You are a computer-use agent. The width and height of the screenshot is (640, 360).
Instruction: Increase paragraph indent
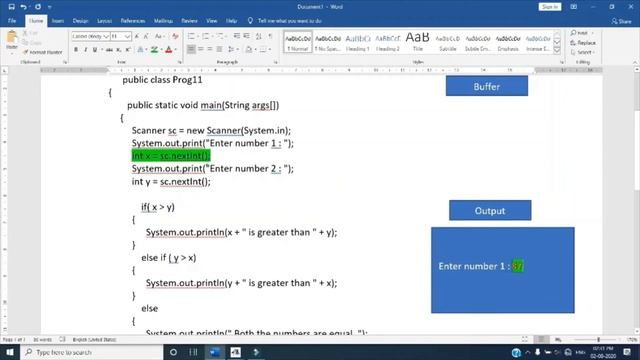247,36
